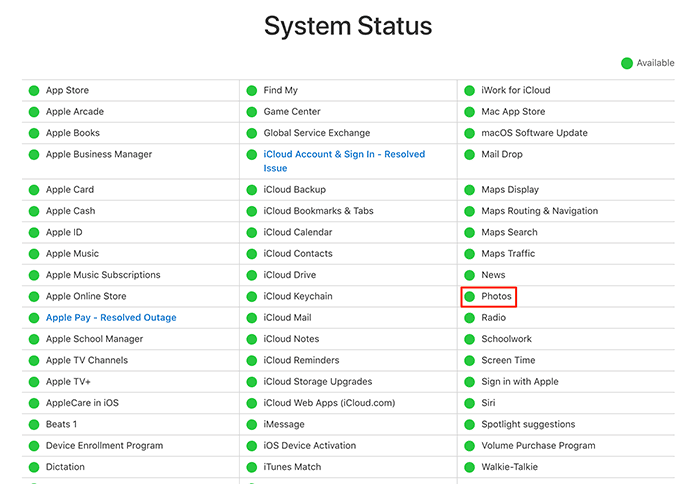Viewport: 680px width, 484px height.
Task: Select the Global Service Exchange entry
Action: [x=317, y=133]
